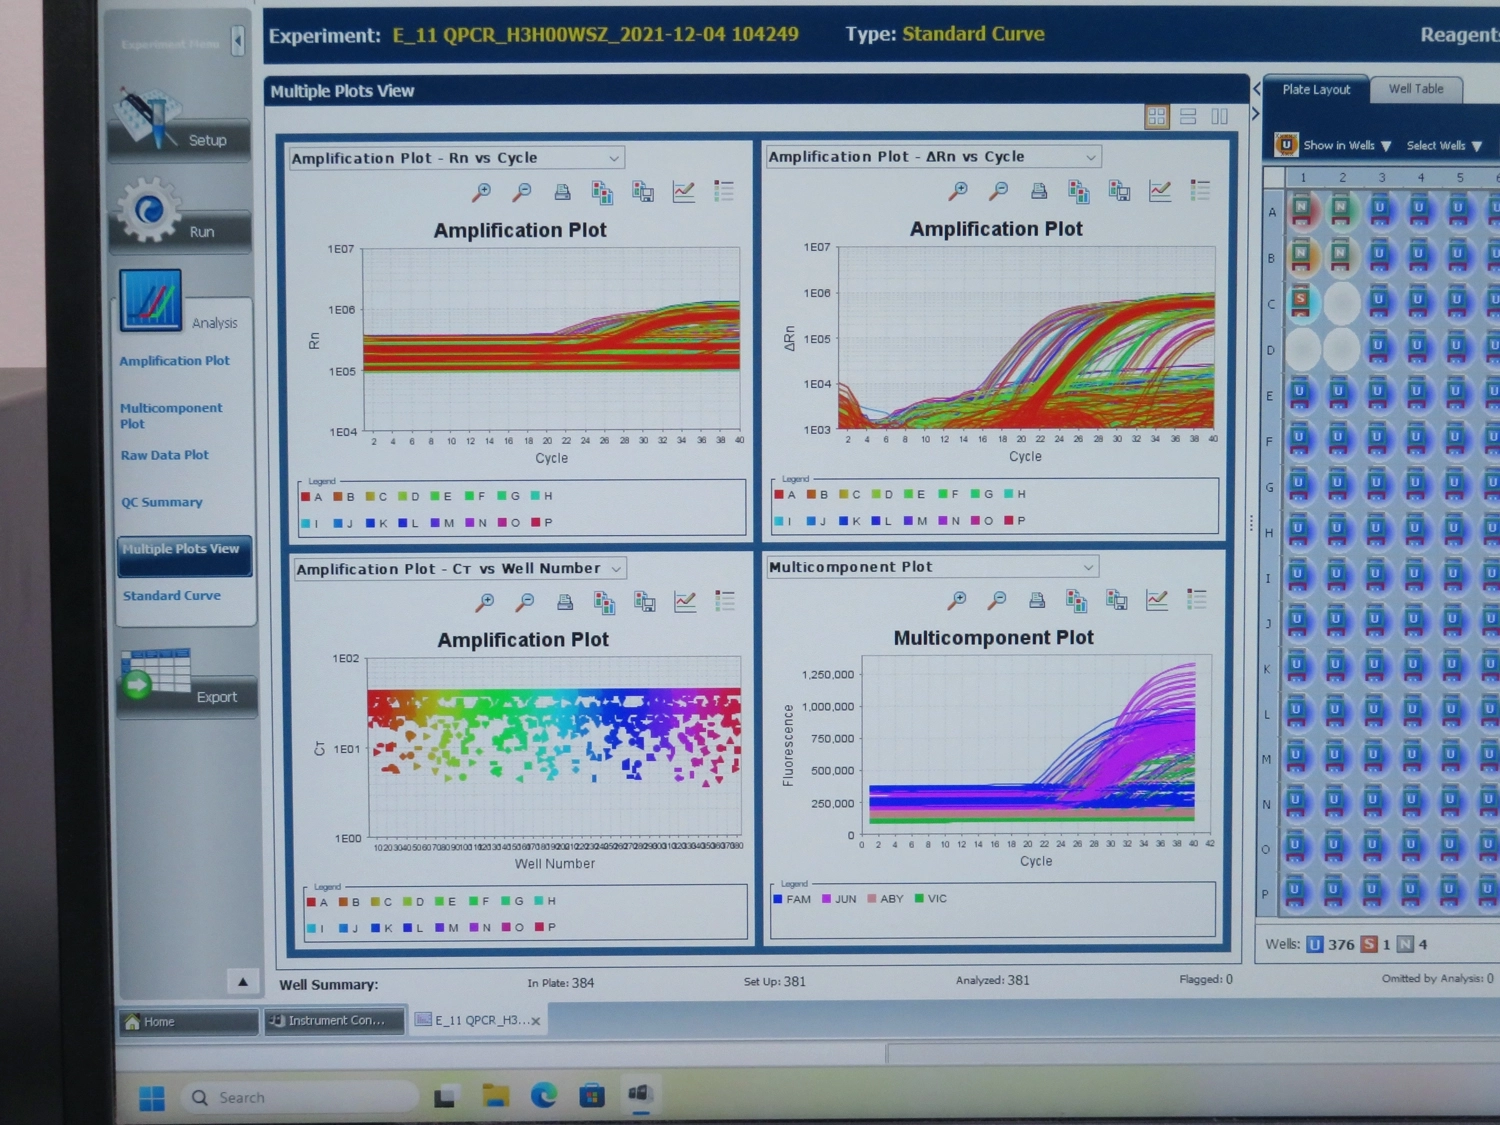Screen dimensions: 1500x1125
Task: Open the QC Summary analysis link
Action: [162, 502]
